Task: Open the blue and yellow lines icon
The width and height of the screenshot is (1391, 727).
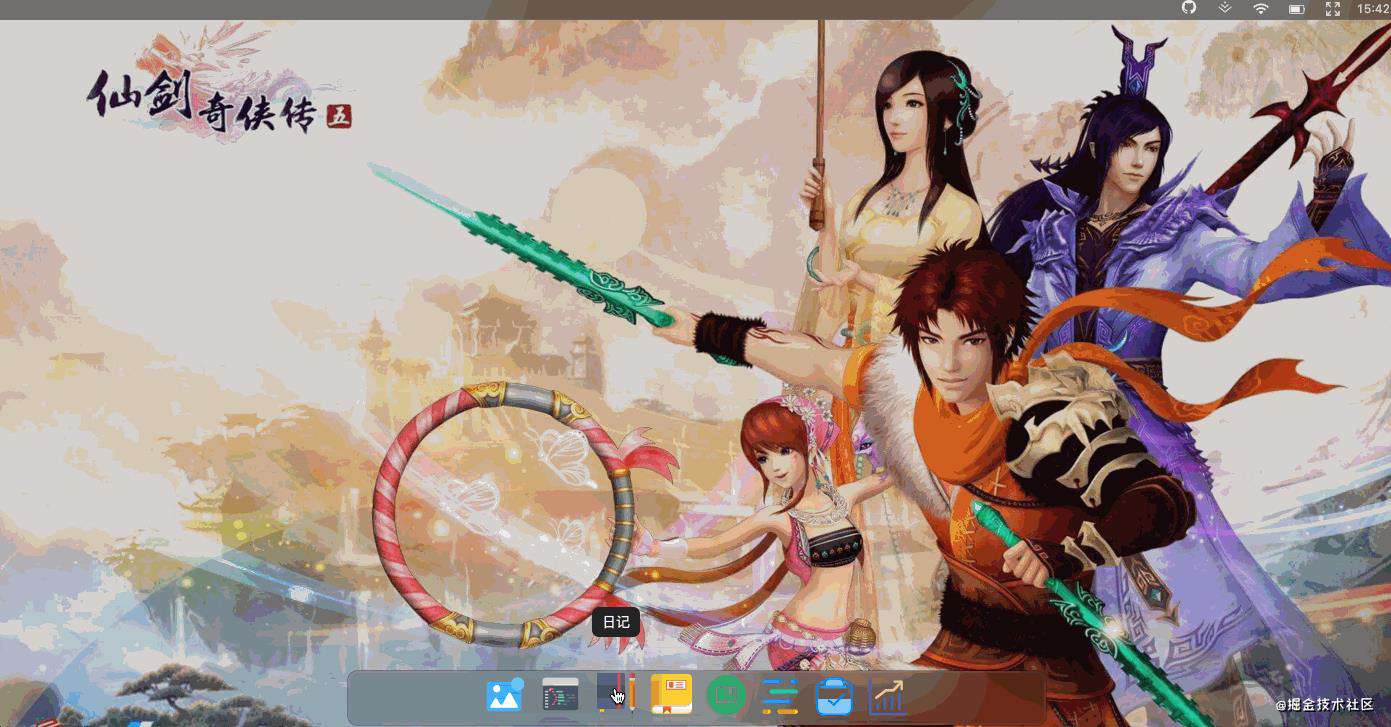Action: click(x=780, y=695)
